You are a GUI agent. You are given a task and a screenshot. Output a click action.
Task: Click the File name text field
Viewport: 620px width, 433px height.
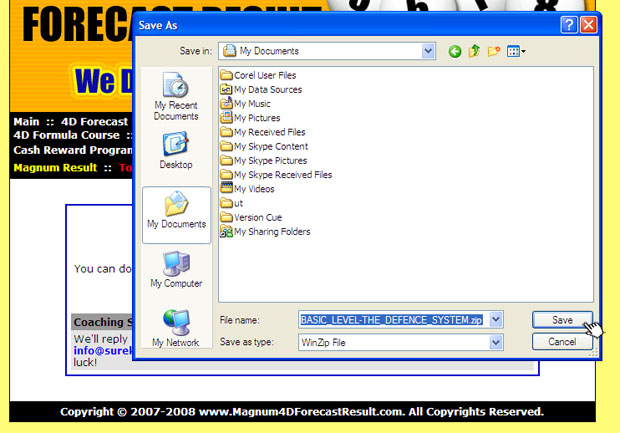coord(392,320)
